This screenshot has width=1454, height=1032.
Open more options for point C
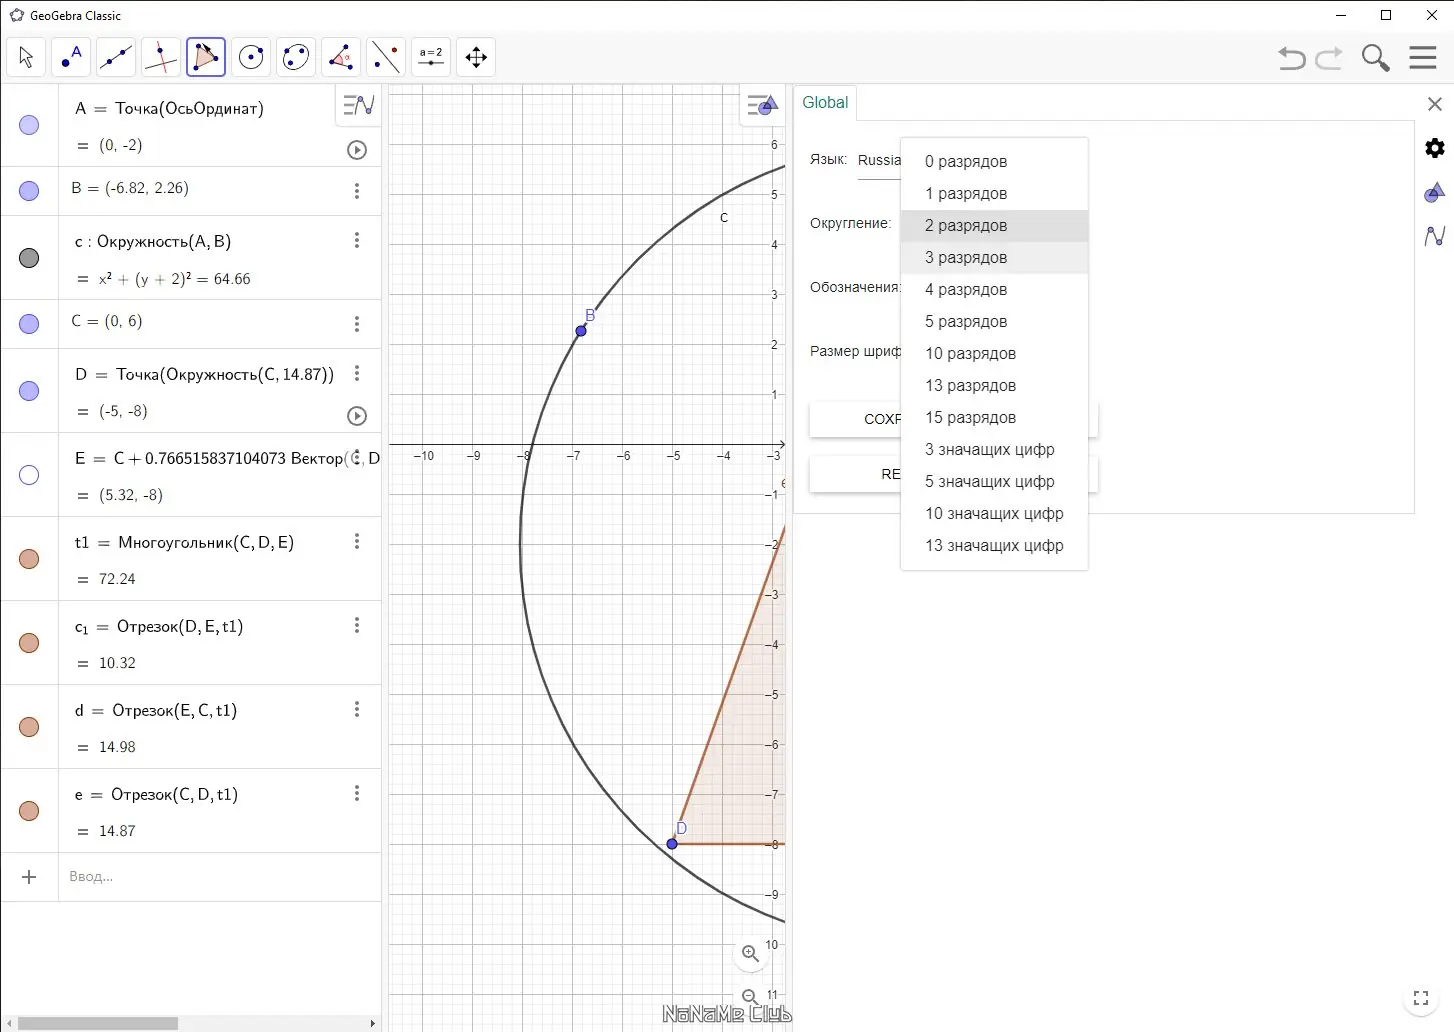click(x=357, y=324)
